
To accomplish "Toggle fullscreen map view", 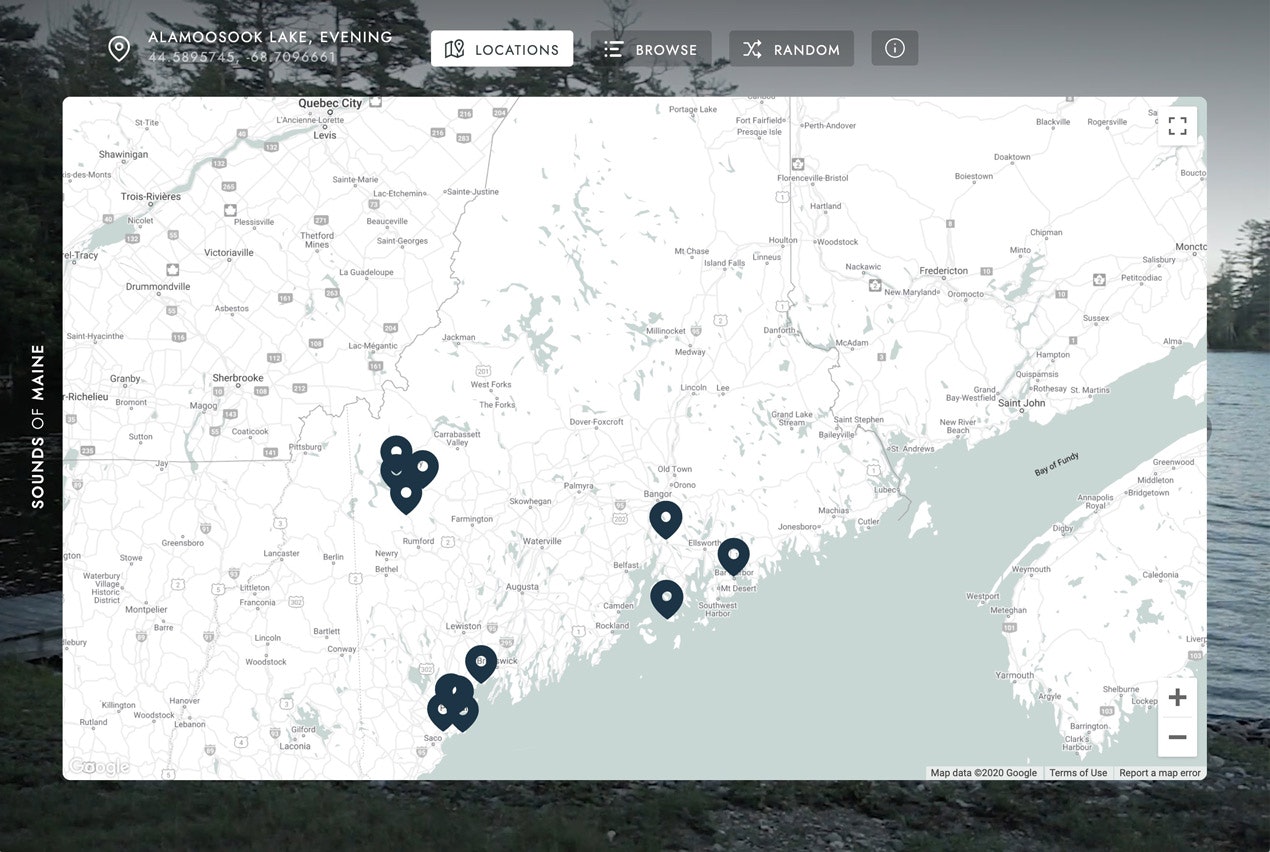I will coord(1177,126).
